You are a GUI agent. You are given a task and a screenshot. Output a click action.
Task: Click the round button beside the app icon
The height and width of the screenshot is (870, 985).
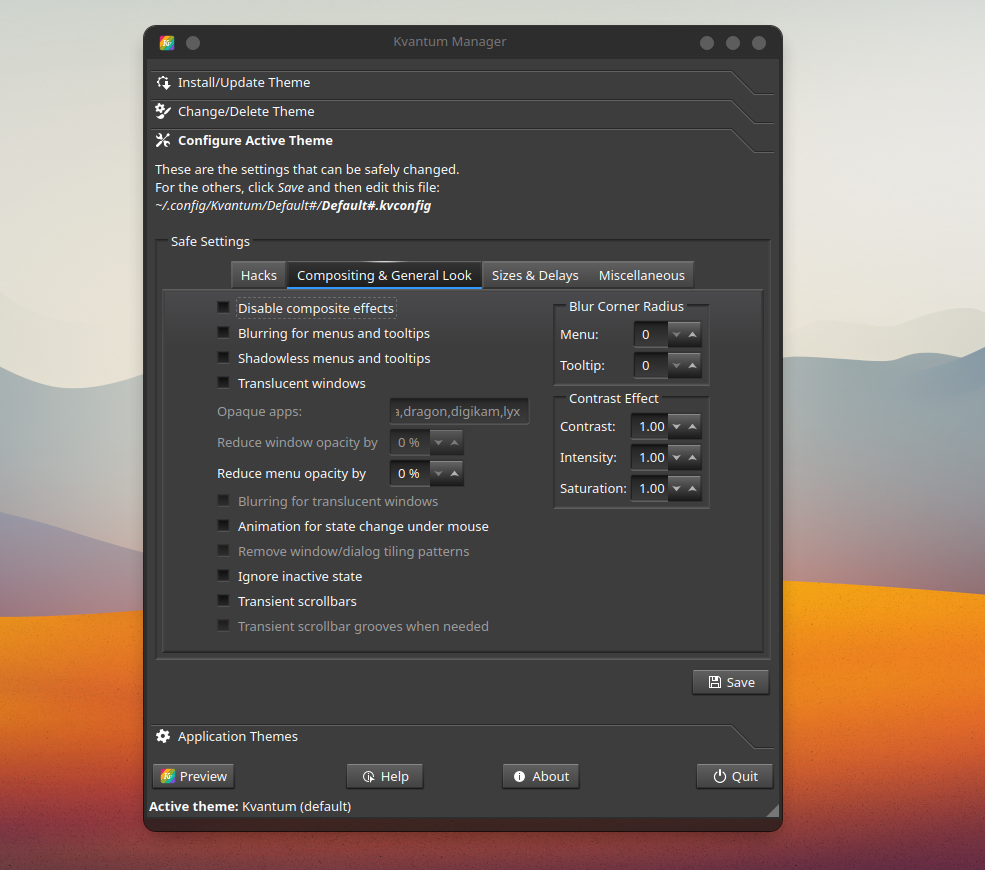tap(193, 43)
